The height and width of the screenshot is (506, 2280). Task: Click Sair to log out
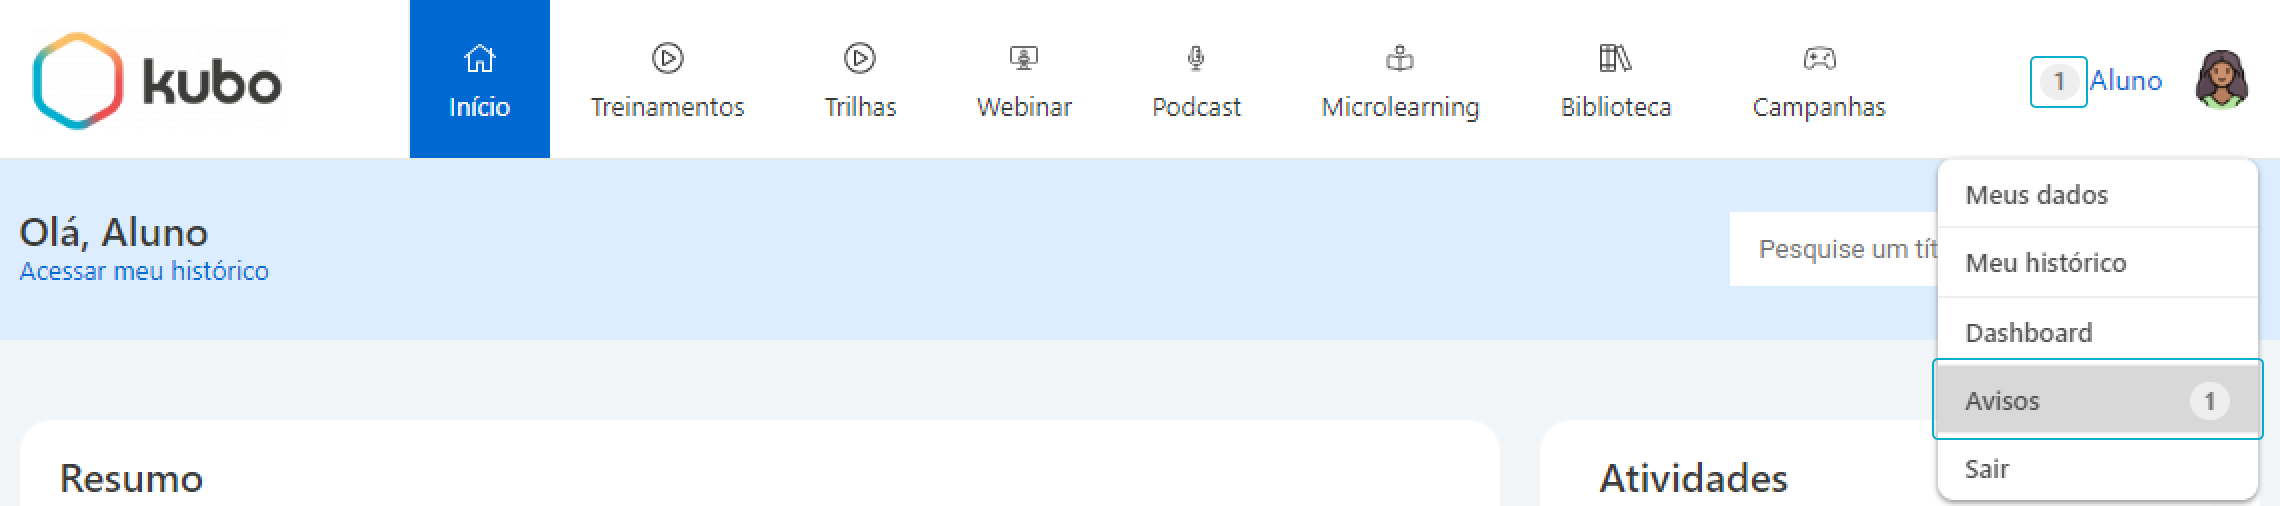pos(1986,469)
